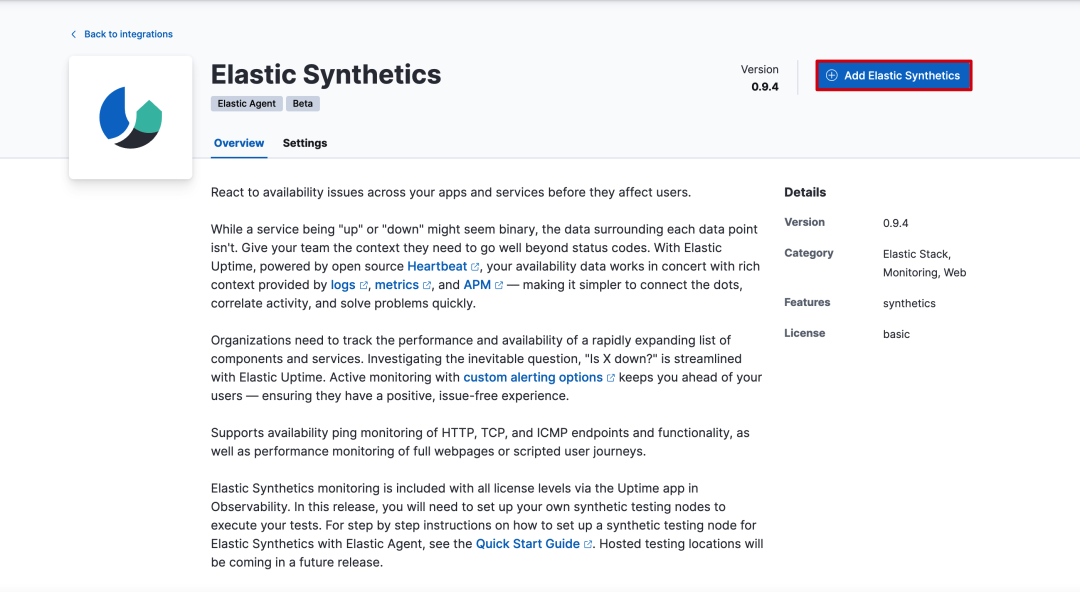Click the Elastic Synthetics logo icon
This screenshot has height=592, width=1080.
[131, 118]
